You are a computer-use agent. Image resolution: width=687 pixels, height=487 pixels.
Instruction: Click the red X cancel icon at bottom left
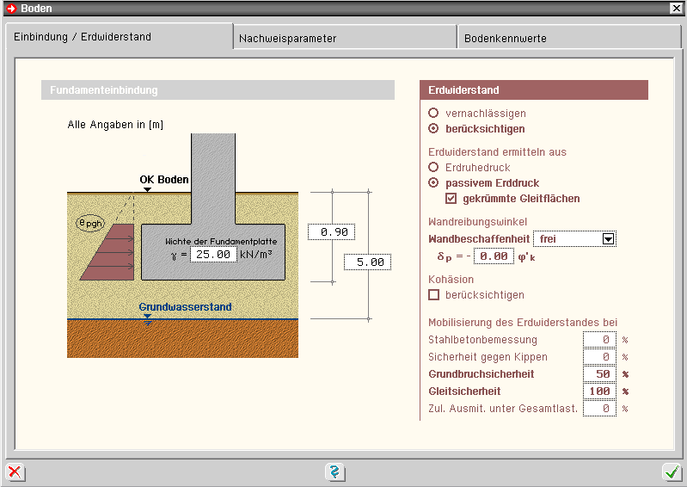click(x=15, y=472)
